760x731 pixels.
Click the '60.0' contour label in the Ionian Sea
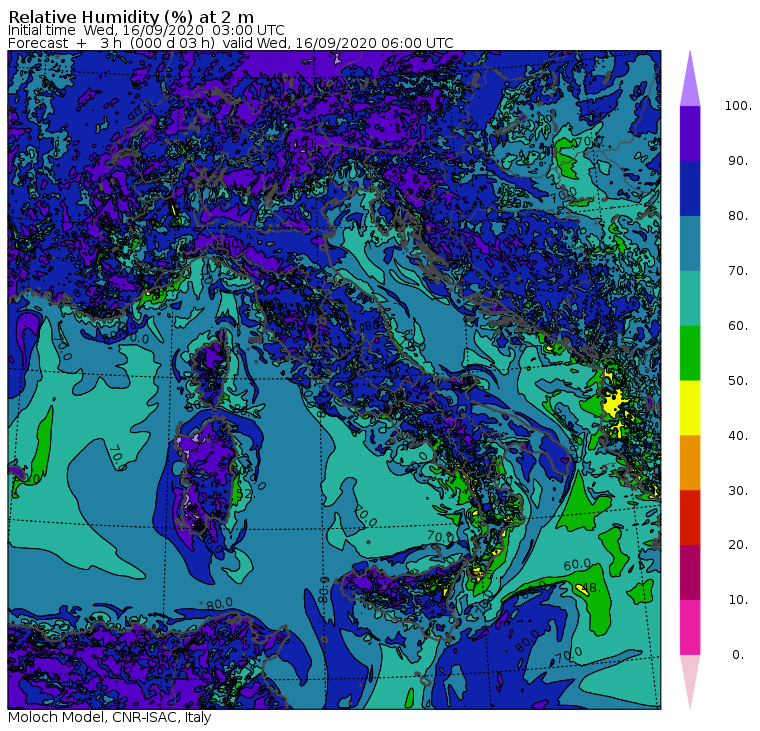pos(577,565)
